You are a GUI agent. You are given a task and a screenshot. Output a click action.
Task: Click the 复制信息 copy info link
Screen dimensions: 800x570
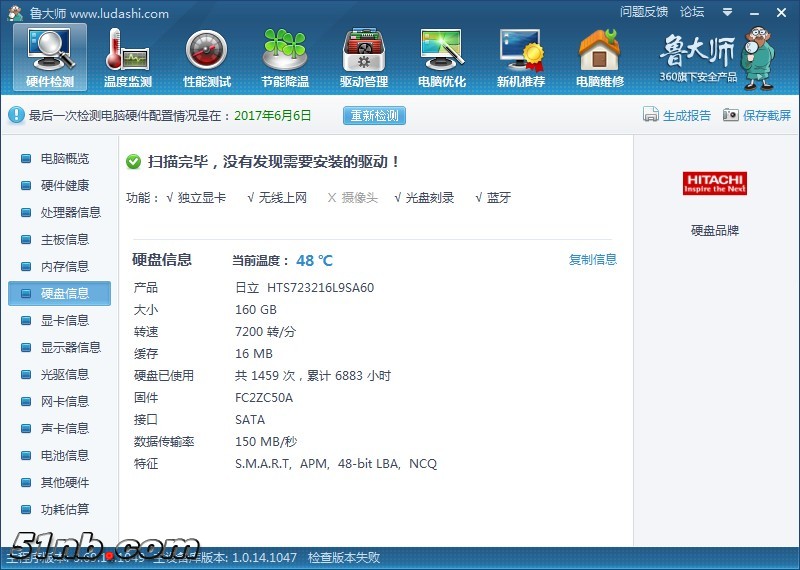click(x=592, y=260)
